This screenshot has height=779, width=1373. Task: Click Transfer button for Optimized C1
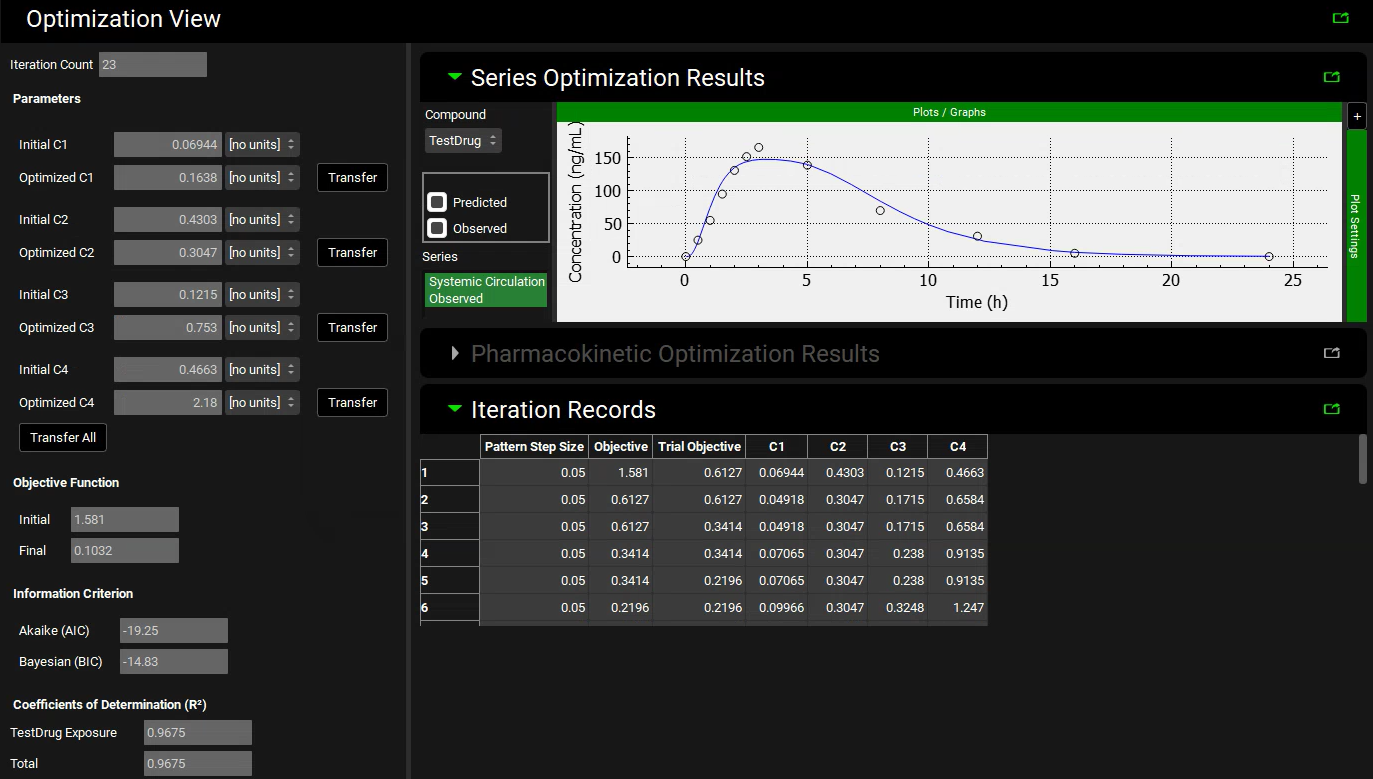[x=352, y=178]
